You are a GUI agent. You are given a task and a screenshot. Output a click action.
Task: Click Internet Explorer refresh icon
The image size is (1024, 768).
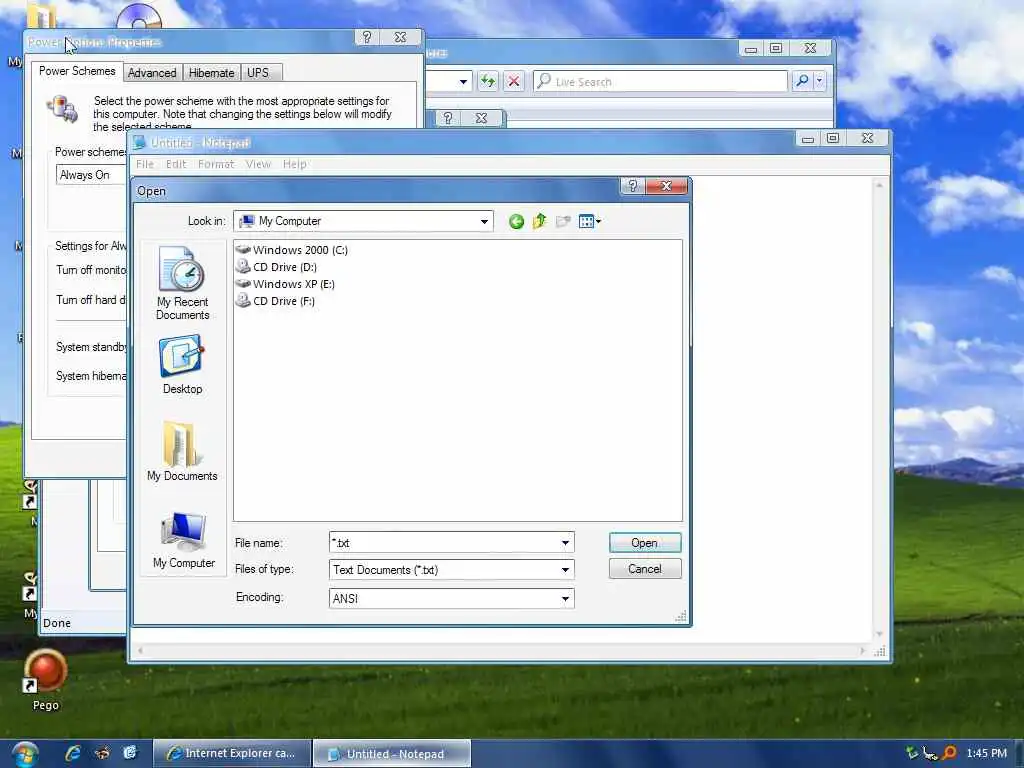(x=488, y=82)
